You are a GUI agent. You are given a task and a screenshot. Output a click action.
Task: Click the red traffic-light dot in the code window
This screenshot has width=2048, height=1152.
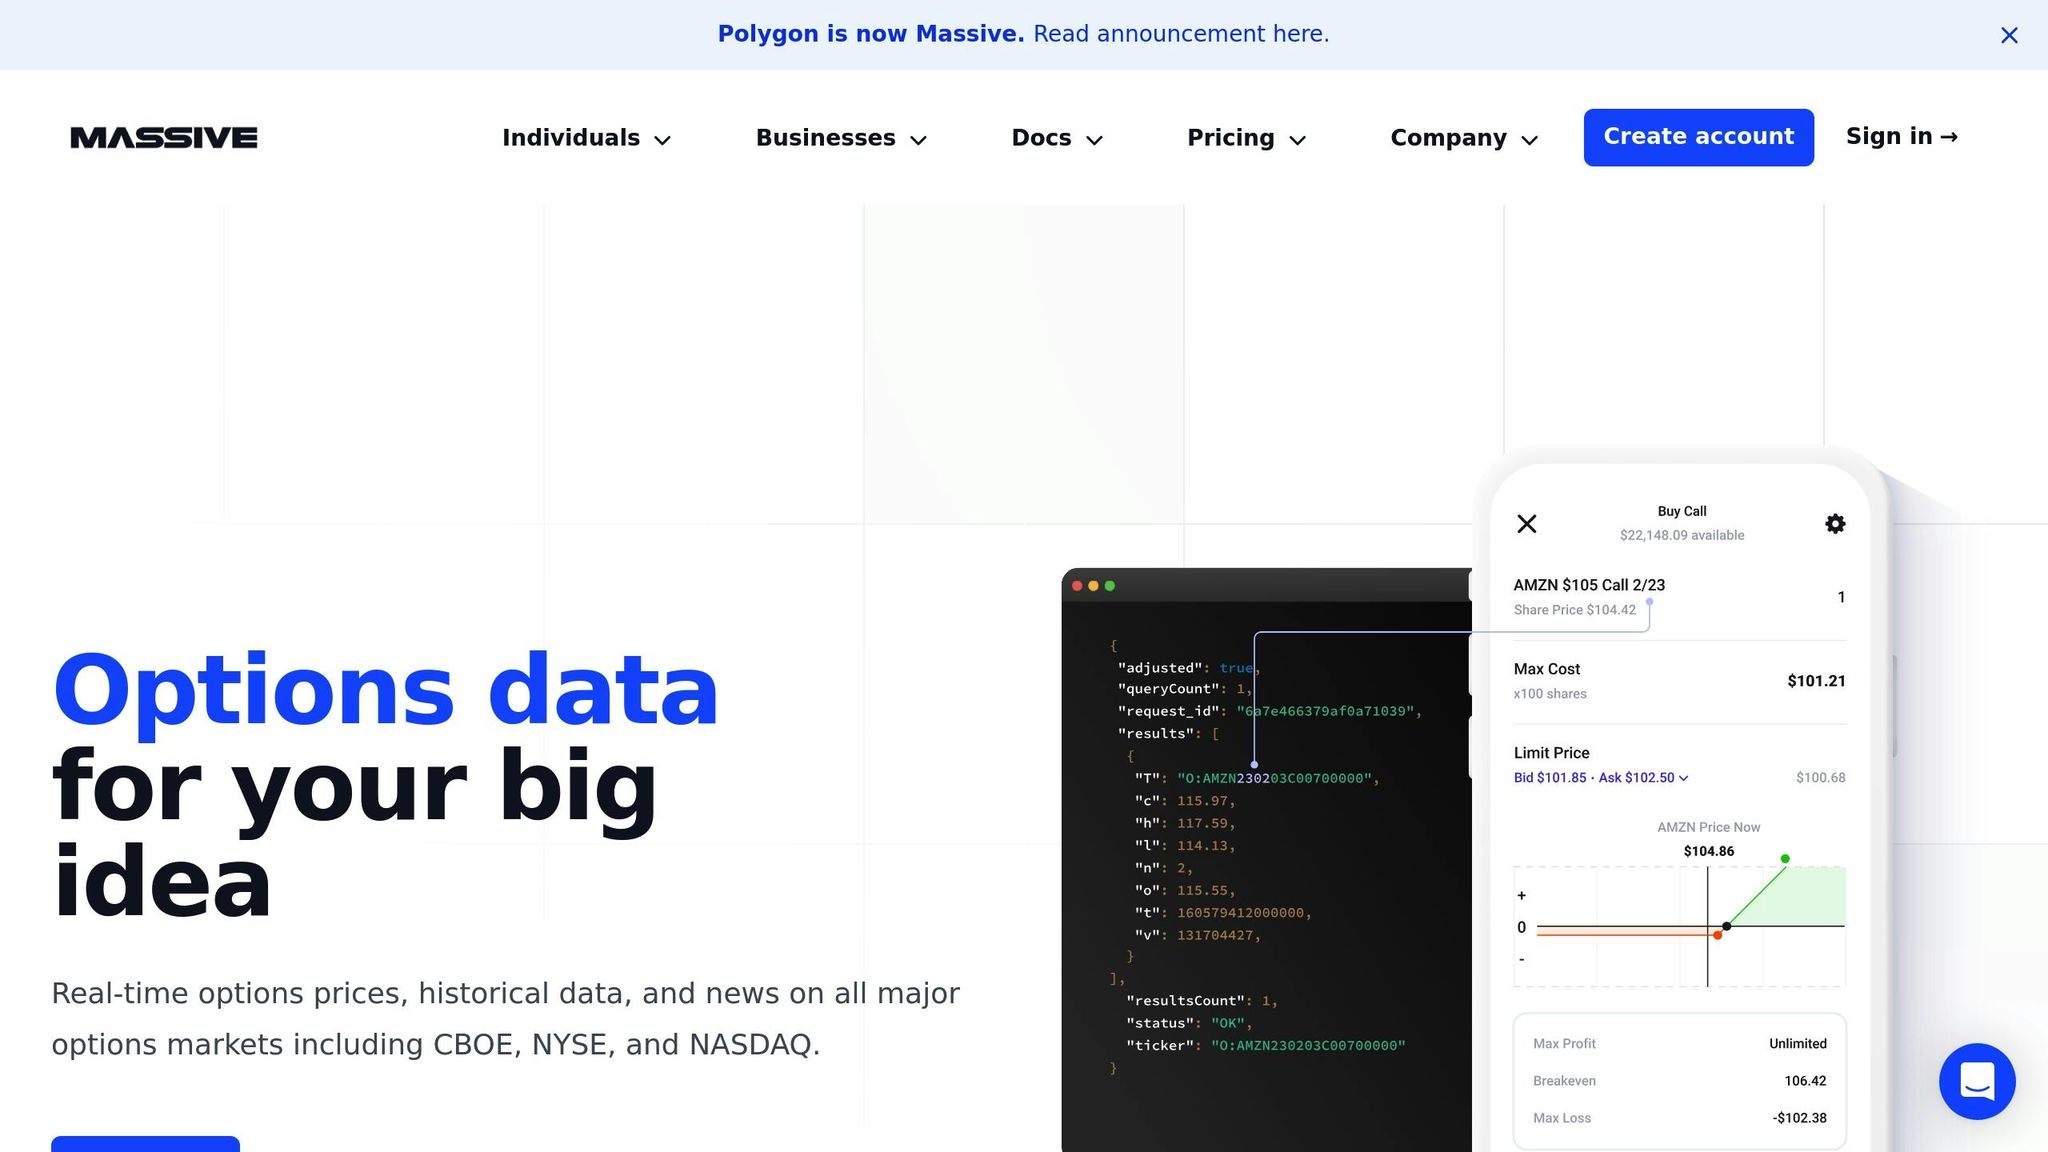tap(1077, 586)
